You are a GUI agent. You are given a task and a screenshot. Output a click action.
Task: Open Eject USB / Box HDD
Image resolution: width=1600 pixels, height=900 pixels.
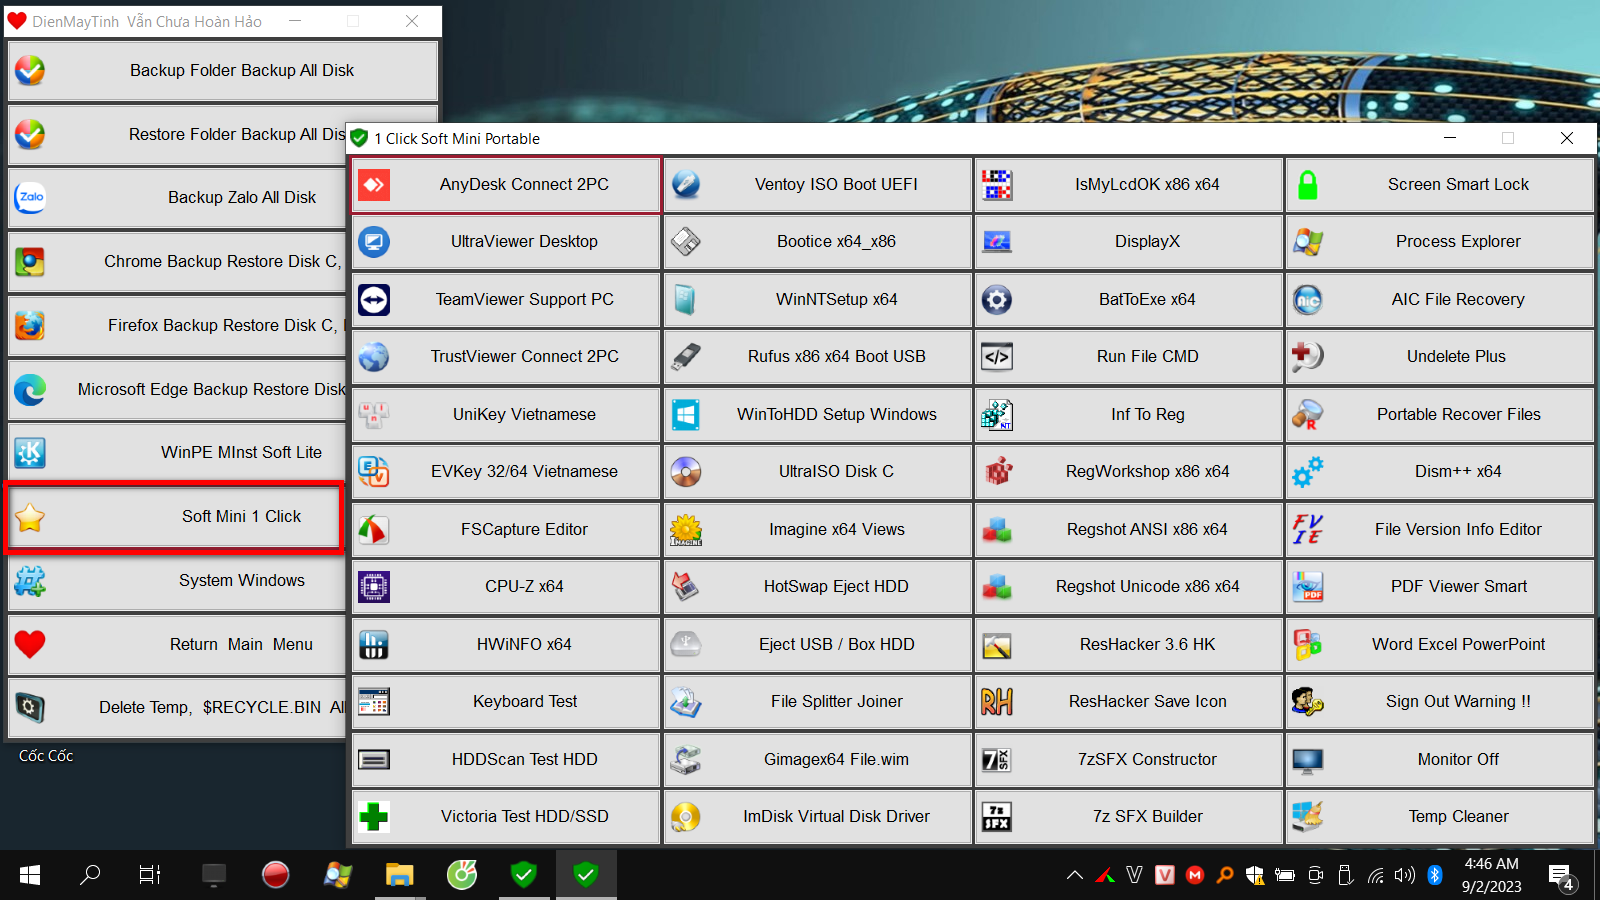(x=818, y=645)
